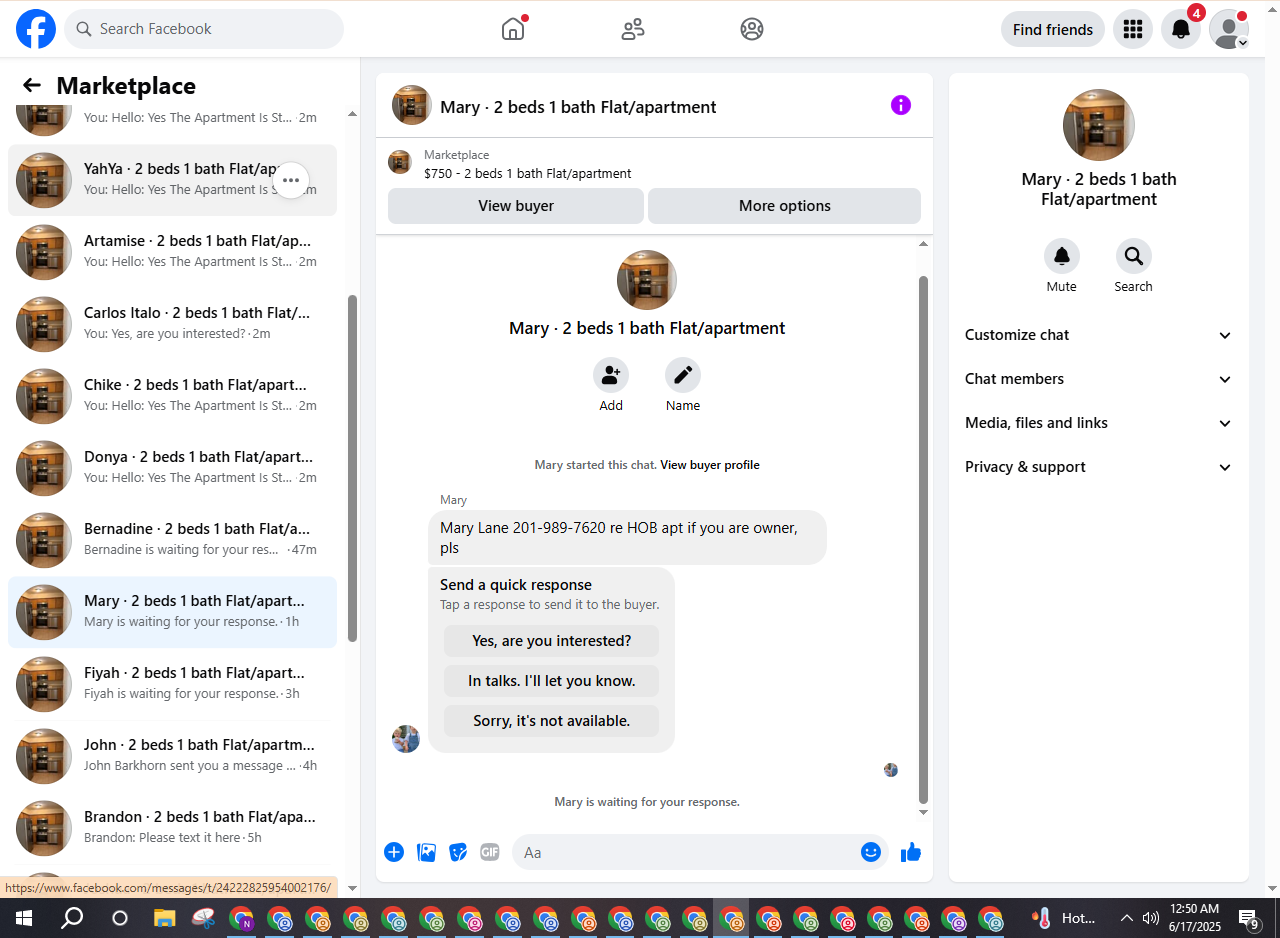The width and height of the screenshot is (1280, 938).
Task: Open the View buyer profile link
Action: pos(710,465)
